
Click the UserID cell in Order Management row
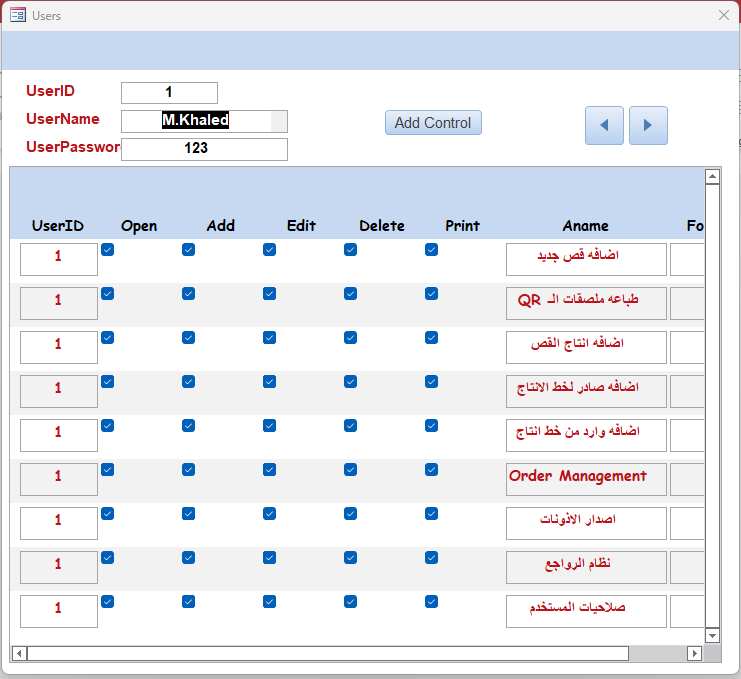[x=59, y=479]
